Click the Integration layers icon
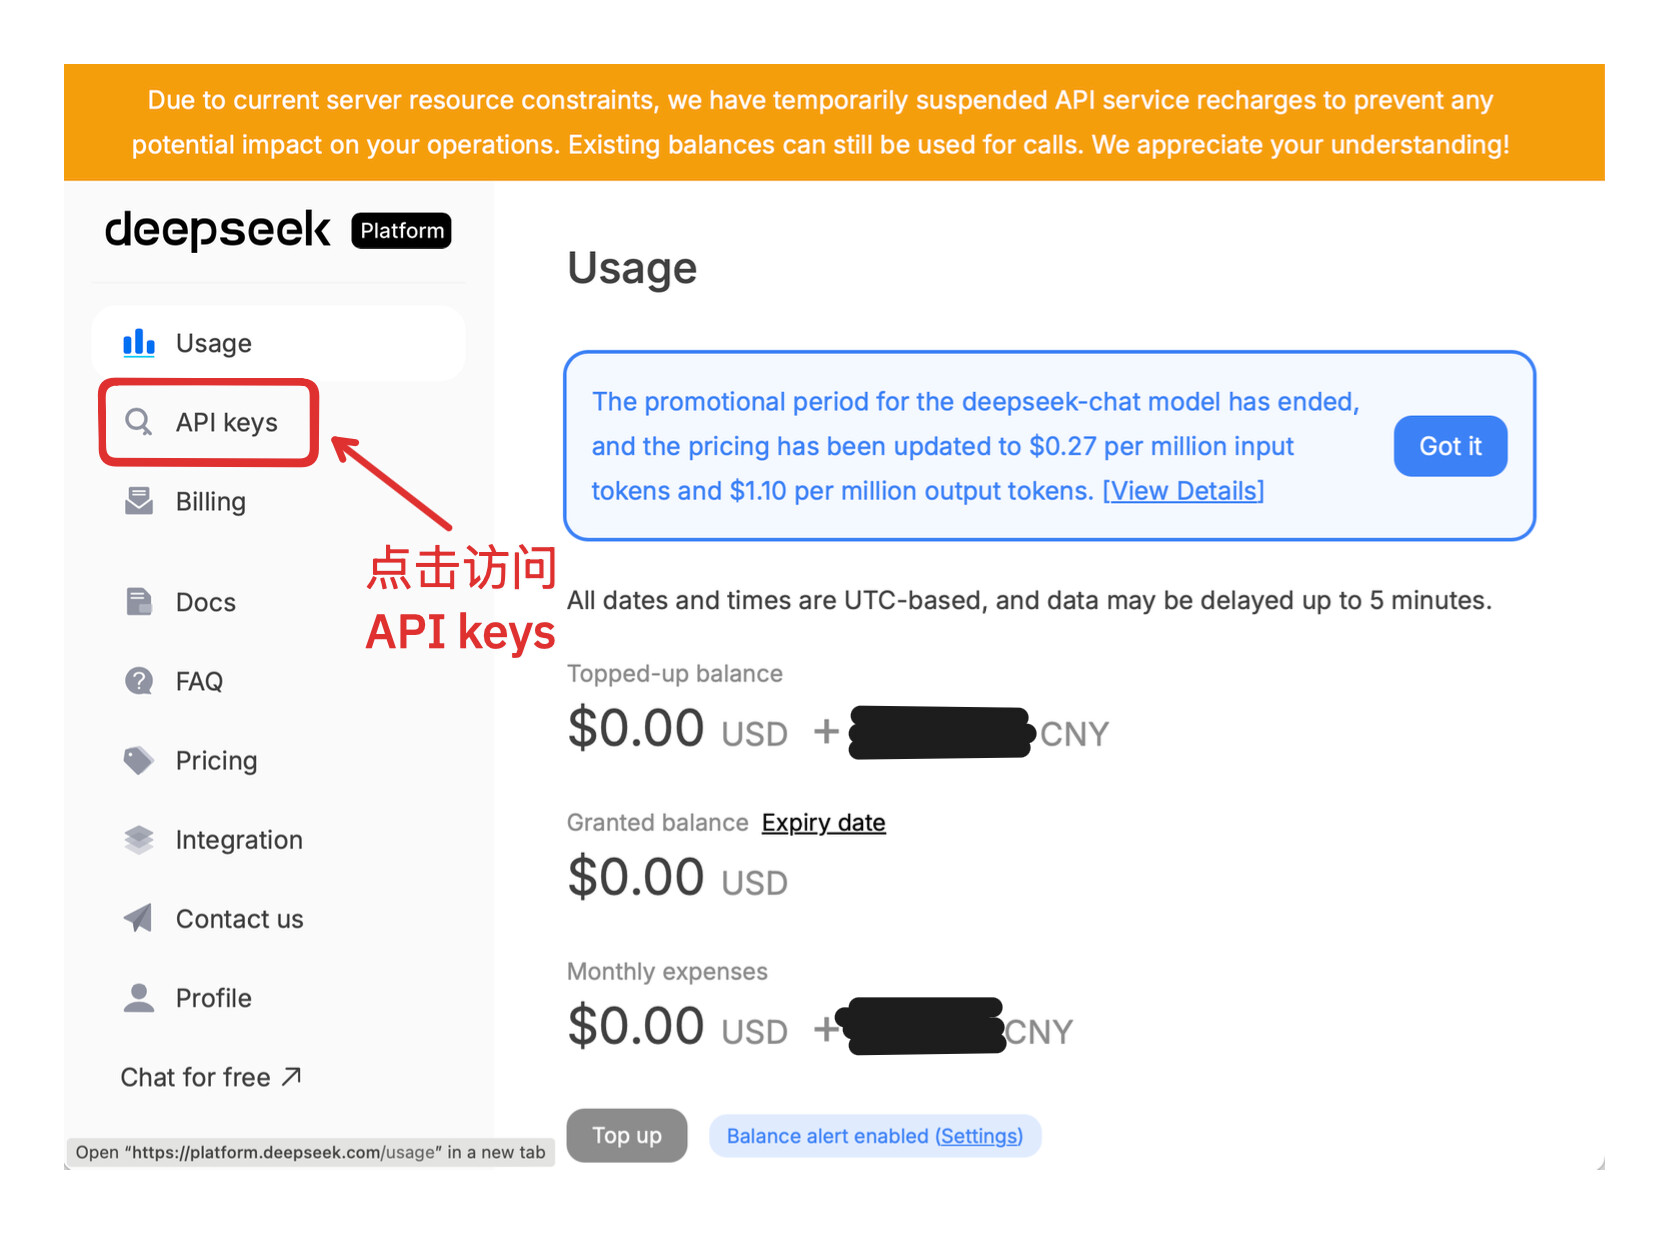Viewport: 1669px width, 1234px height. click(x=139, y=840)
